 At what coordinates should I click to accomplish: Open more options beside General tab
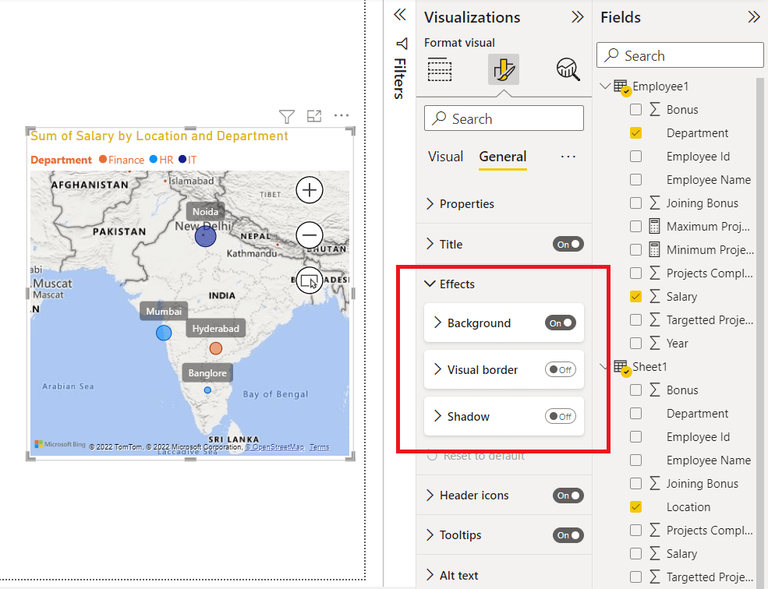pos(568,157)
